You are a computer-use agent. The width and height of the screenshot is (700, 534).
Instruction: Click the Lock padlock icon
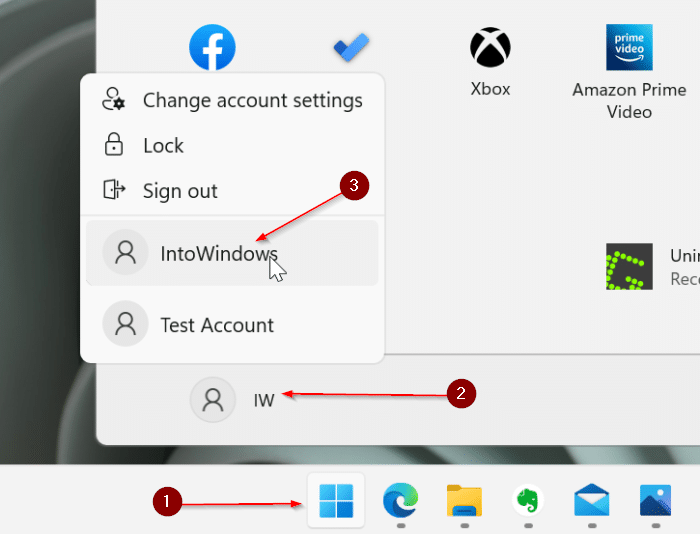(114, 144)
